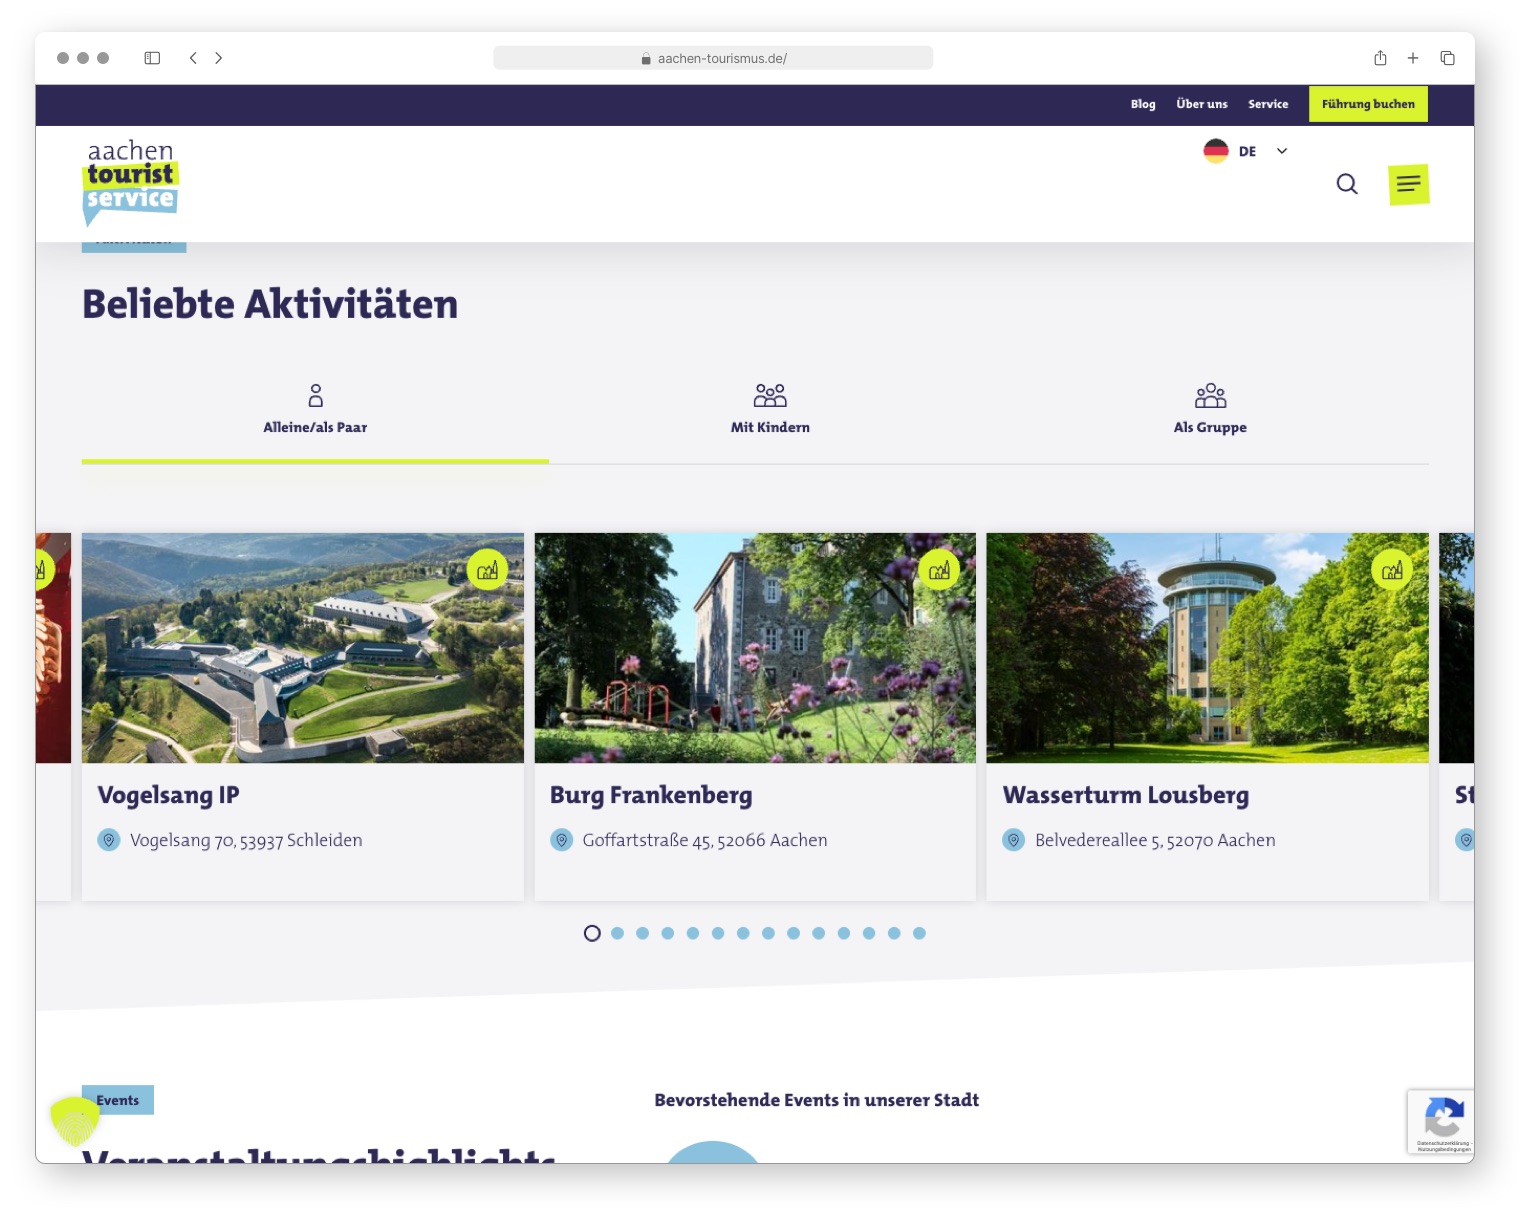1530x1209 pixels.
Task: Jump to the second carousel dot
Action: coord(617,933)
